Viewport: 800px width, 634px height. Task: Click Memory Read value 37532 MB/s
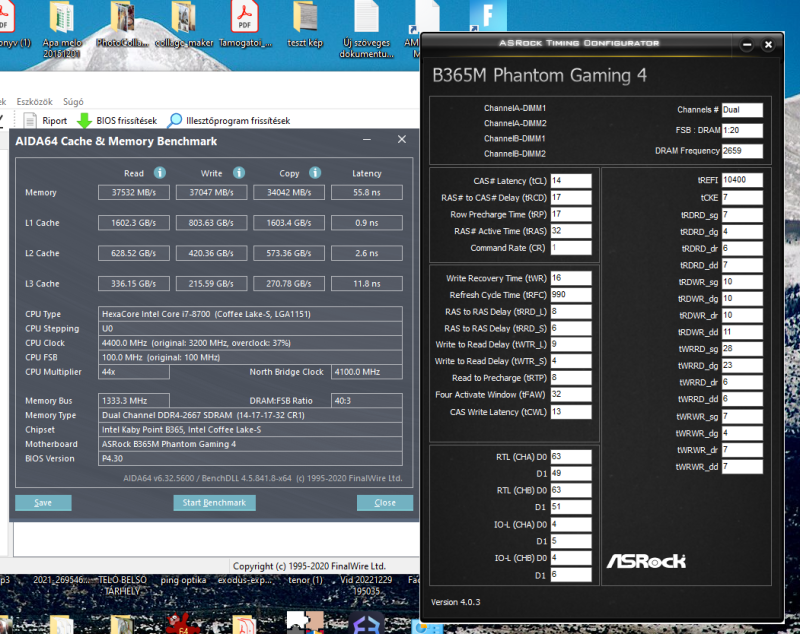click(134, 192)
